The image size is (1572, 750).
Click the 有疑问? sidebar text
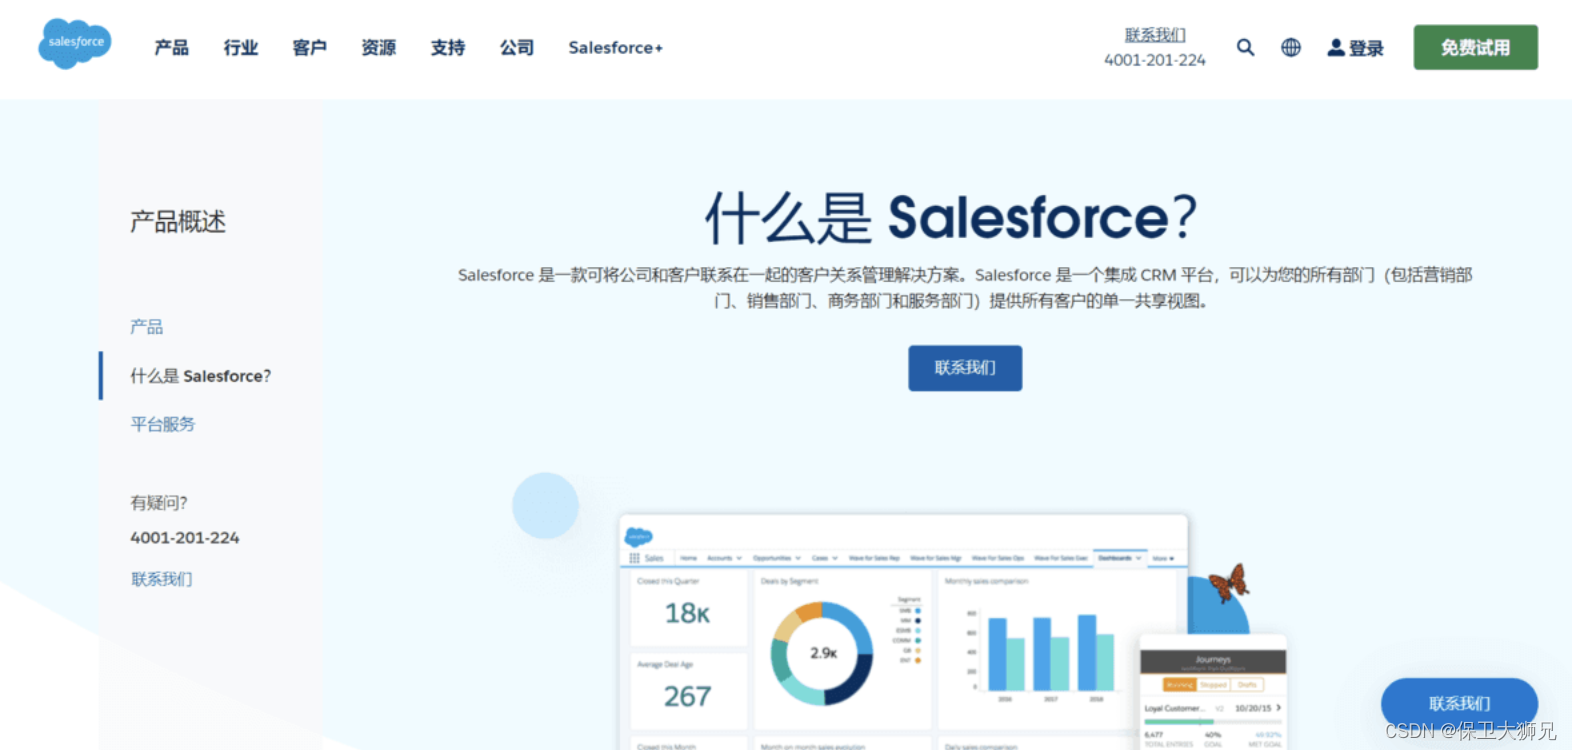[159, 503]
